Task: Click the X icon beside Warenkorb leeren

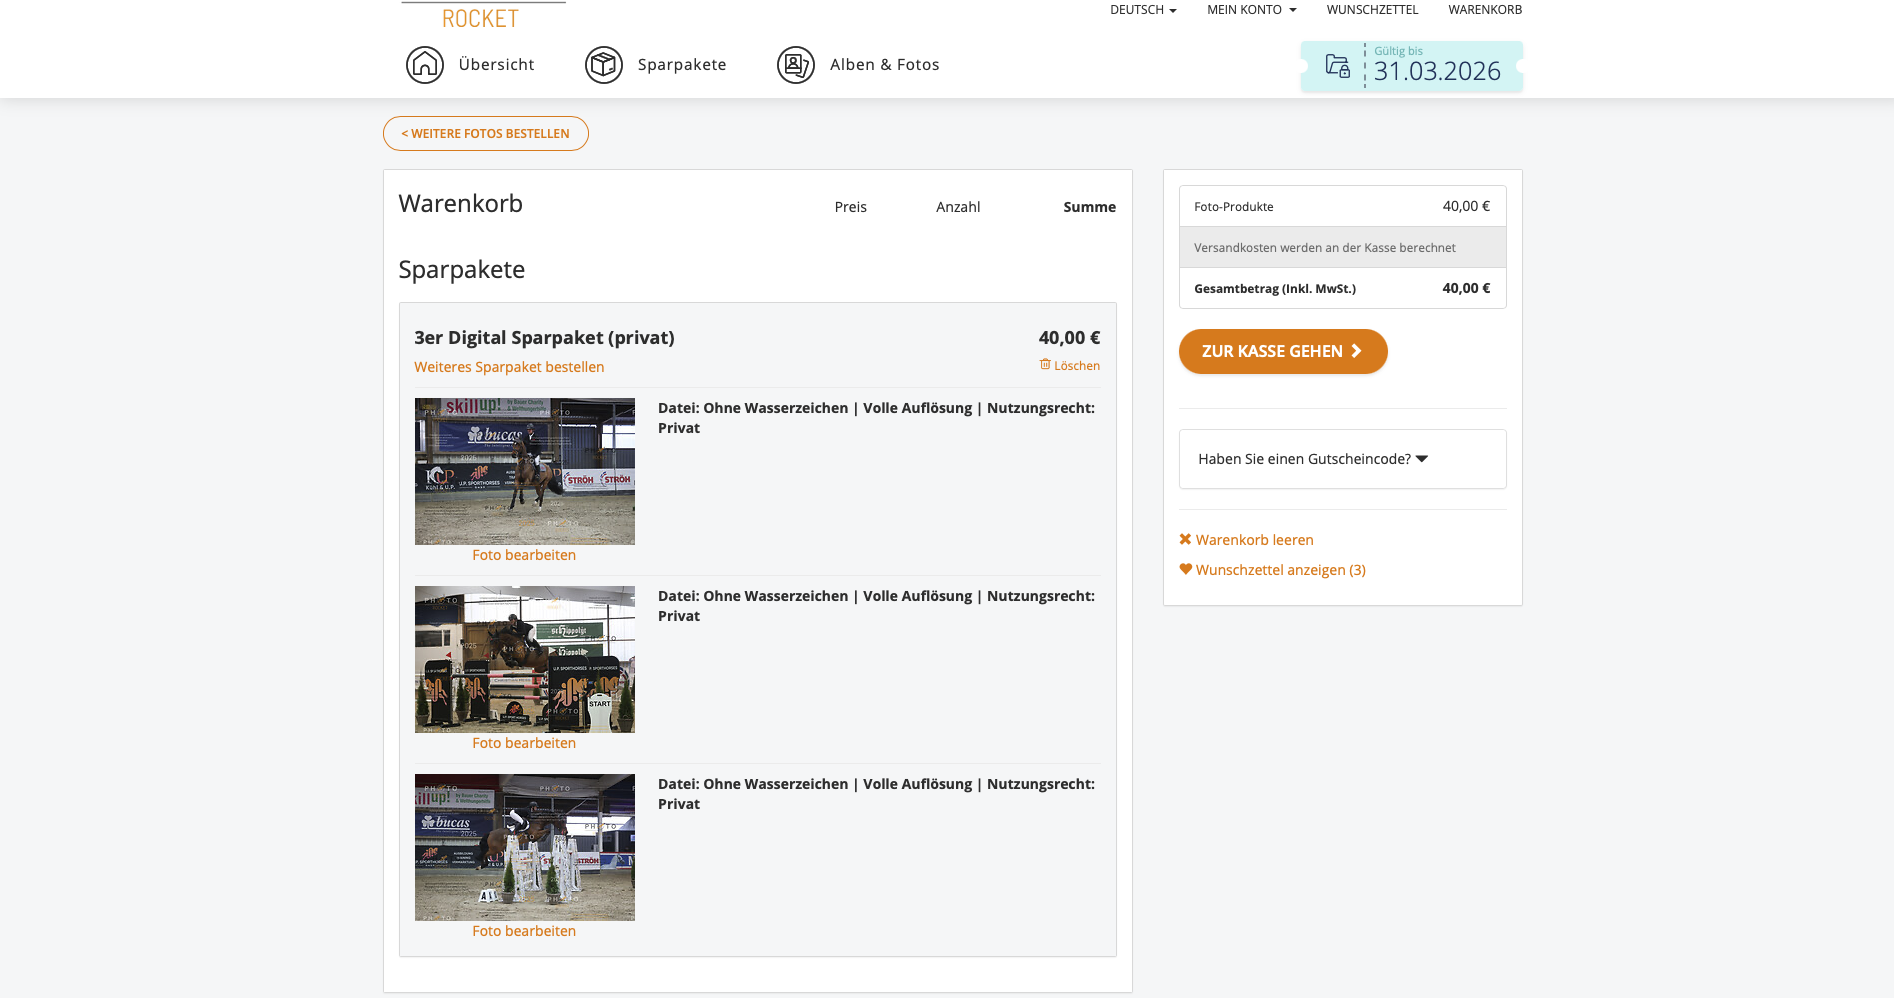Action: [1185, 539]
